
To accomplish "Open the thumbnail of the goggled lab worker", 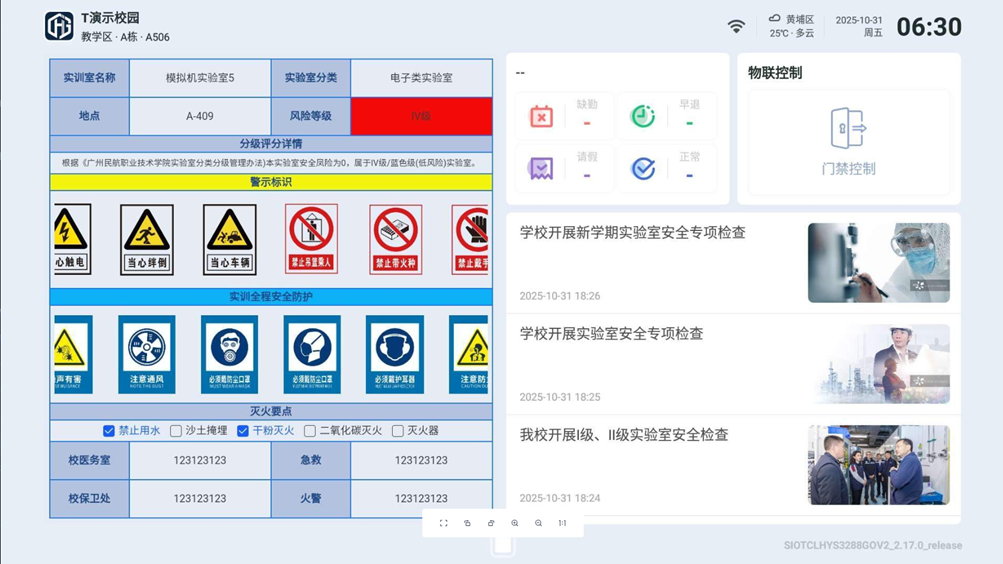I will point(878,263).
